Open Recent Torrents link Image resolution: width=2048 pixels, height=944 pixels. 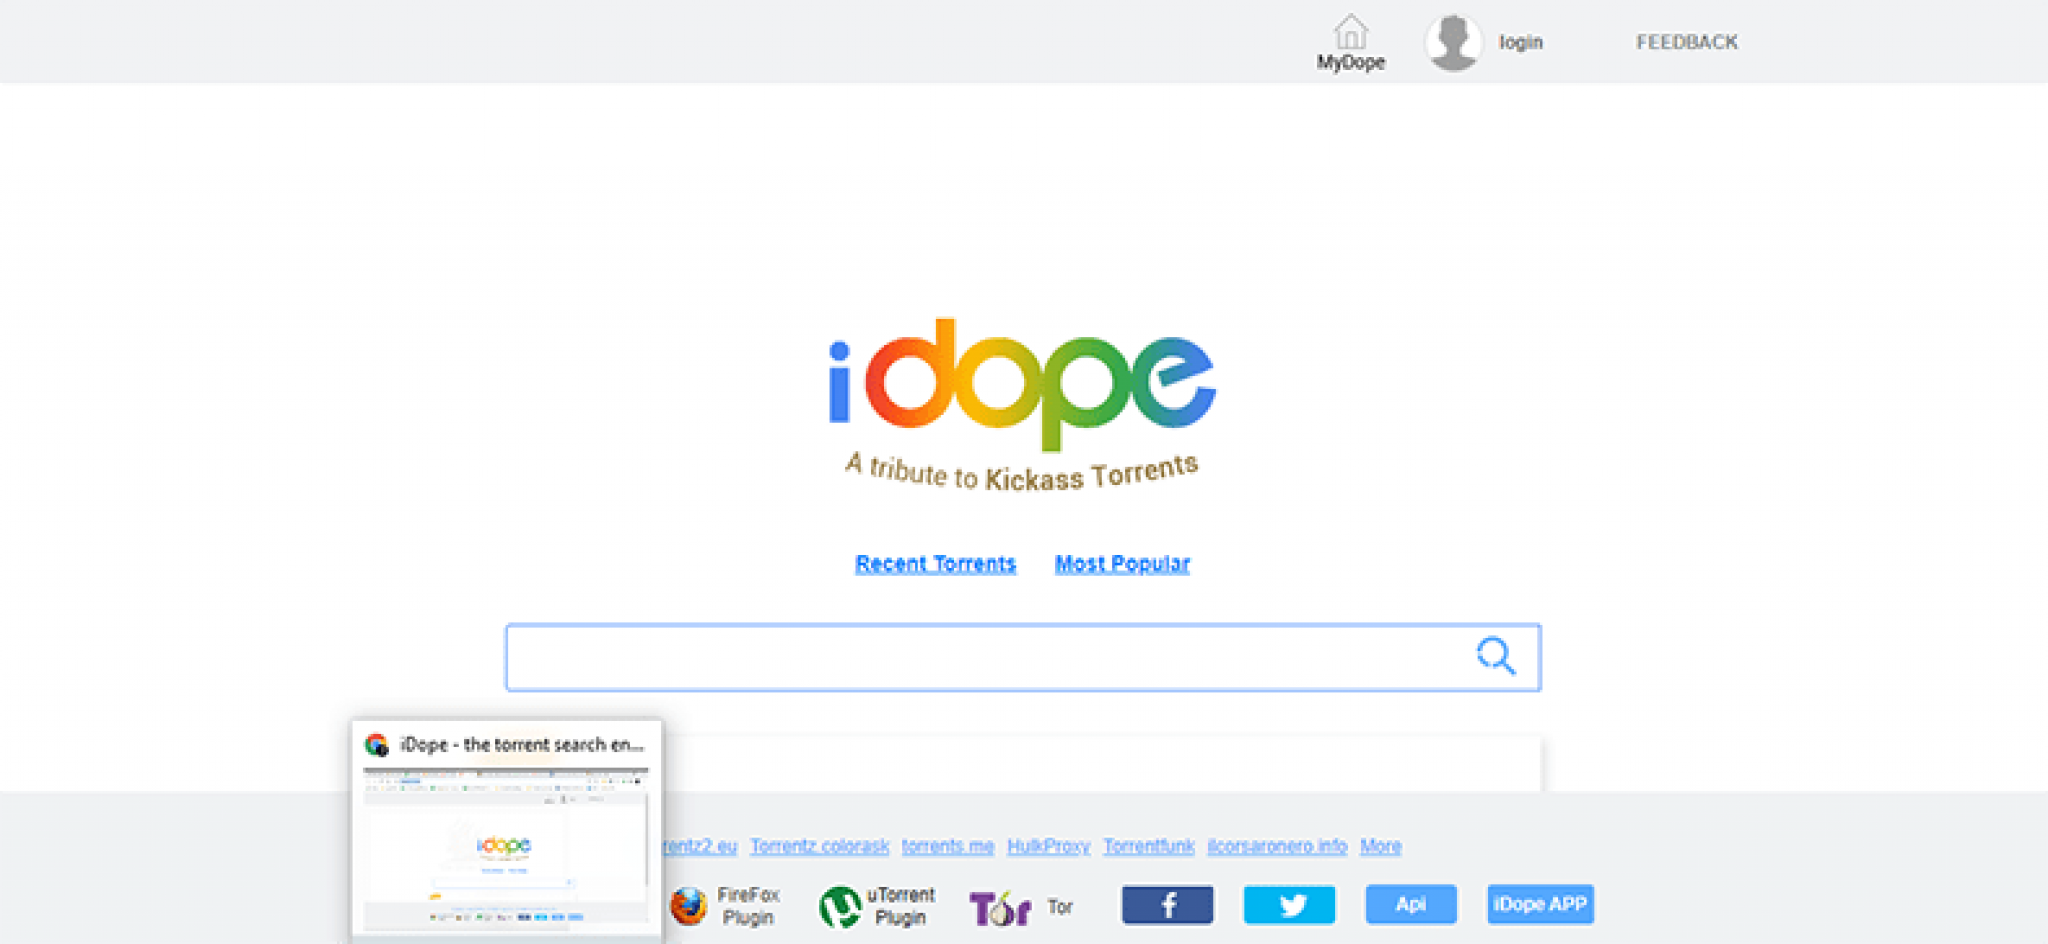[x=936, y=564]
